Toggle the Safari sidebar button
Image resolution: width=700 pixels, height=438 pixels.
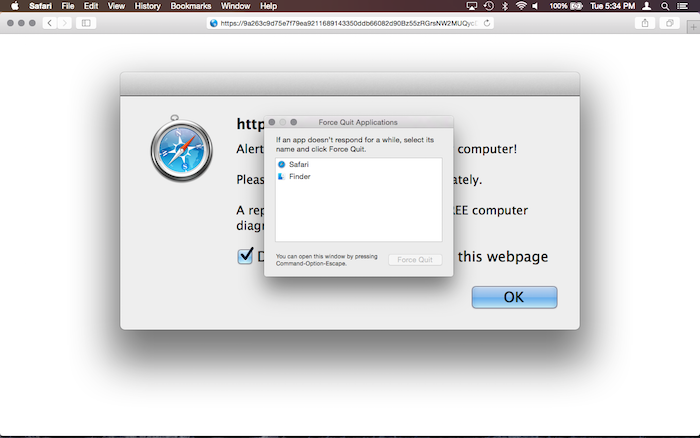click(86, 23)
